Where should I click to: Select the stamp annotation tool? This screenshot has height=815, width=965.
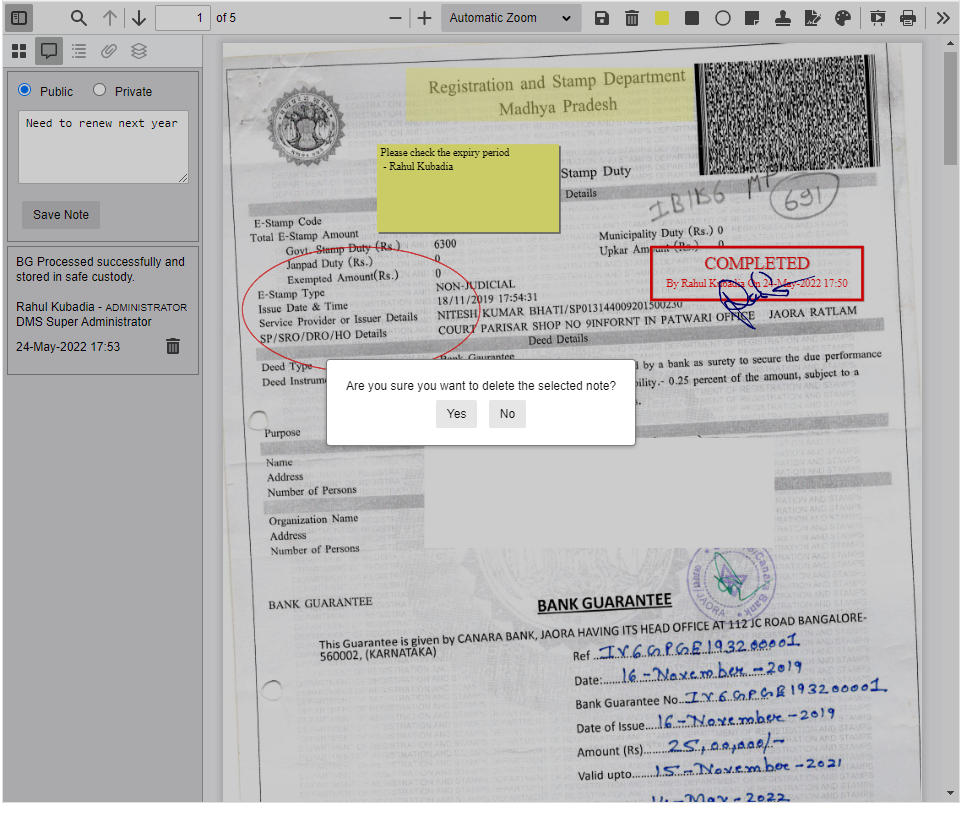pyautogui.click(x=783, y=17)
